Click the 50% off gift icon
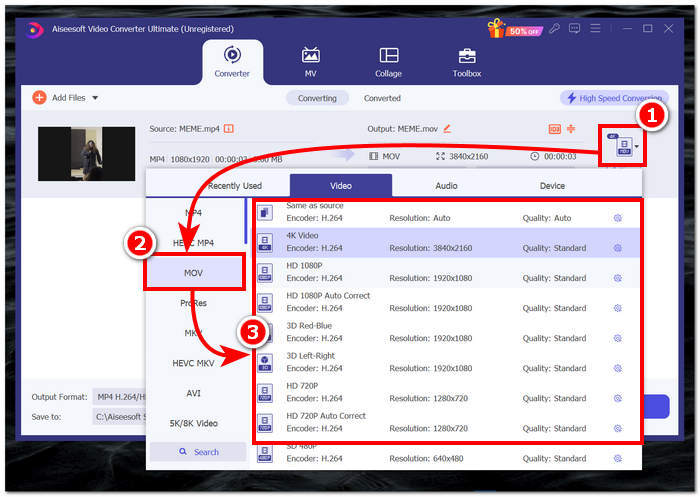 pos(514,29)
